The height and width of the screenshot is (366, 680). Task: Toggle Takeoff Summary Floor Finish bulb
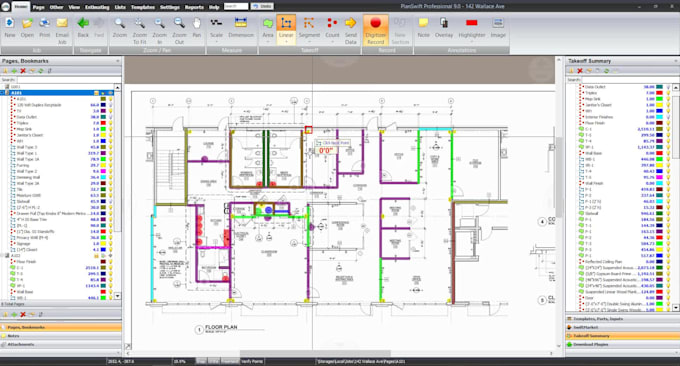coord(668,123)
